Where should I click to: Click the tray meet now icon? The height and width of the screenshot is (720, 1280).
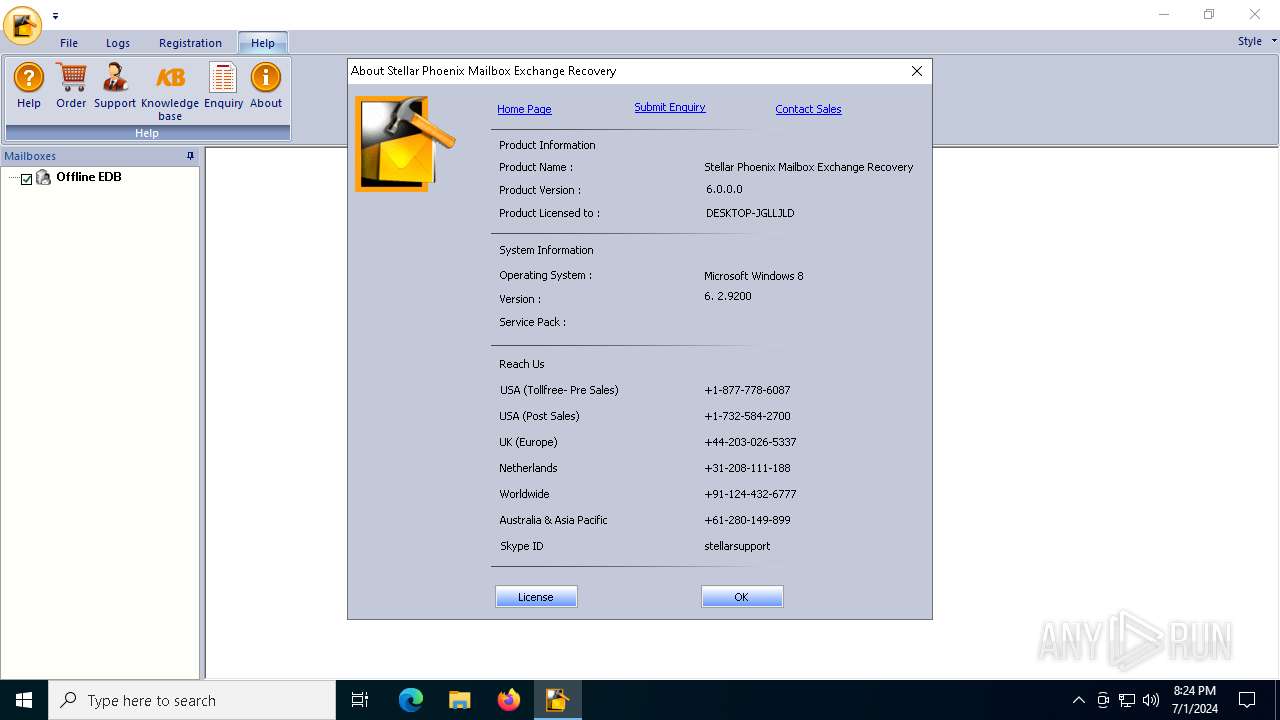(1103, 700)
